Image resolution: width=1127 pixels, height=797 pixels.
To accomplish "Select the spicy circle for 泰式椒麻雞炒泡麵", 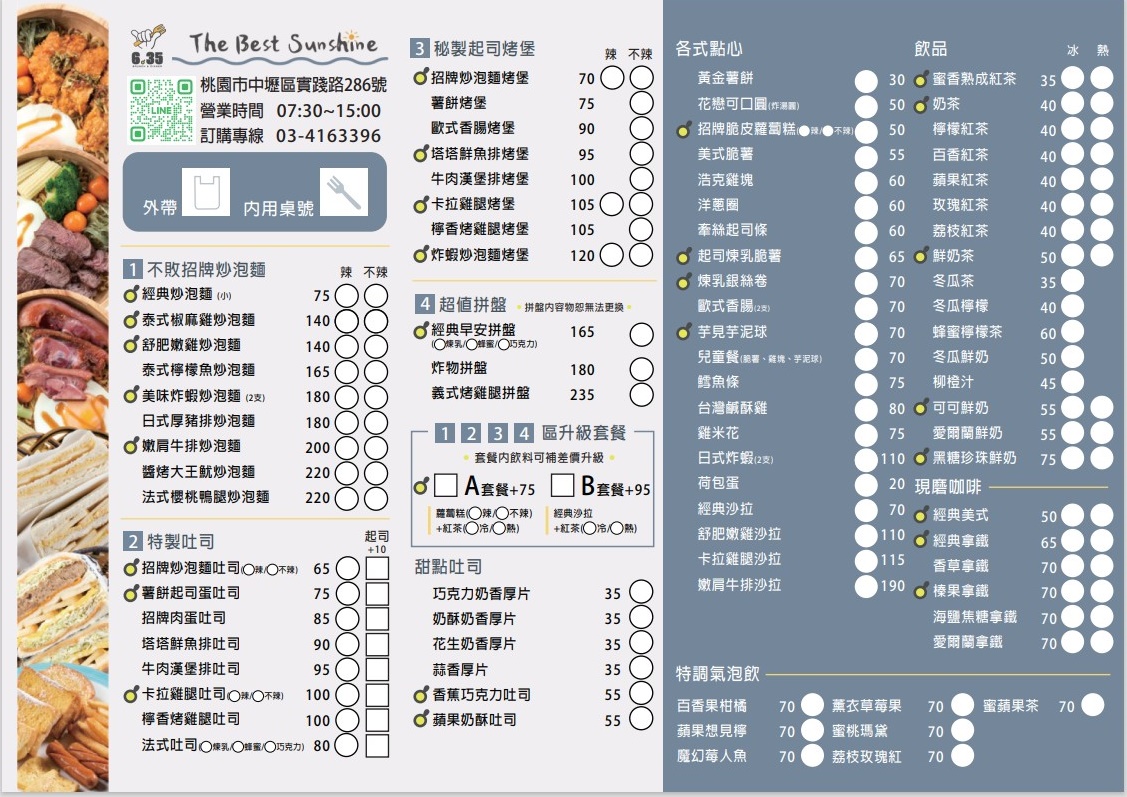I will click(346, 321).
